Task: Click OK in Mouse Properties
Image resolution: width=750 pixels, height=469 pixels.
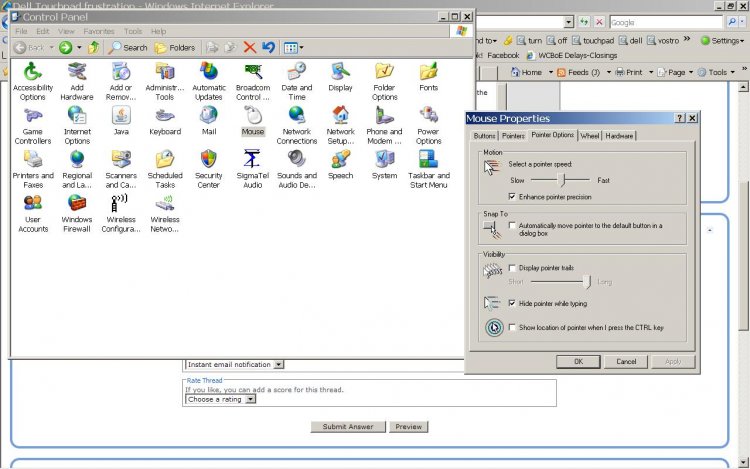Action: coord(578,361)
